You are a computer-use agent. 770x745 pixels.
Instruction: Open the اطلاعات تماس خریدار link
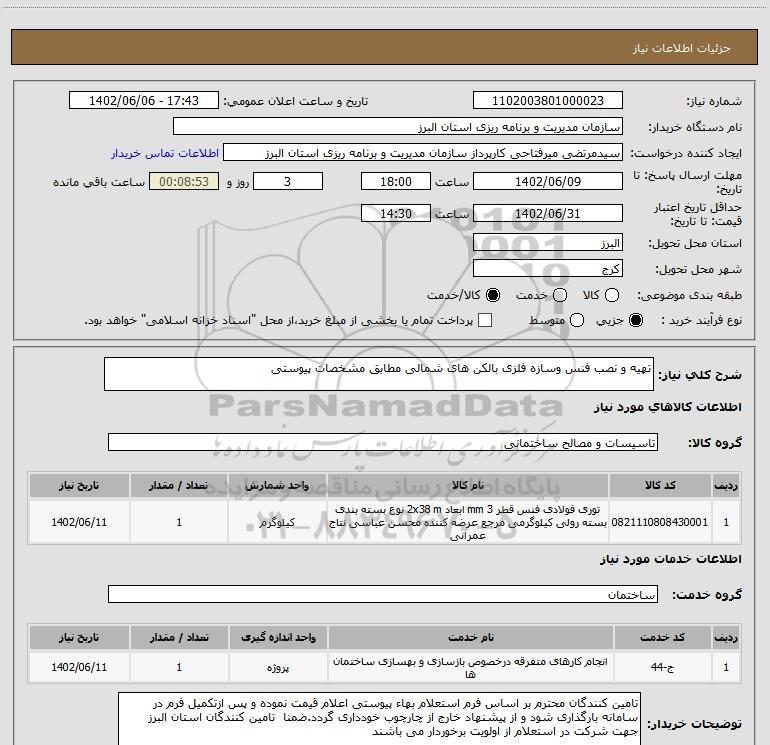coord(165,153)
